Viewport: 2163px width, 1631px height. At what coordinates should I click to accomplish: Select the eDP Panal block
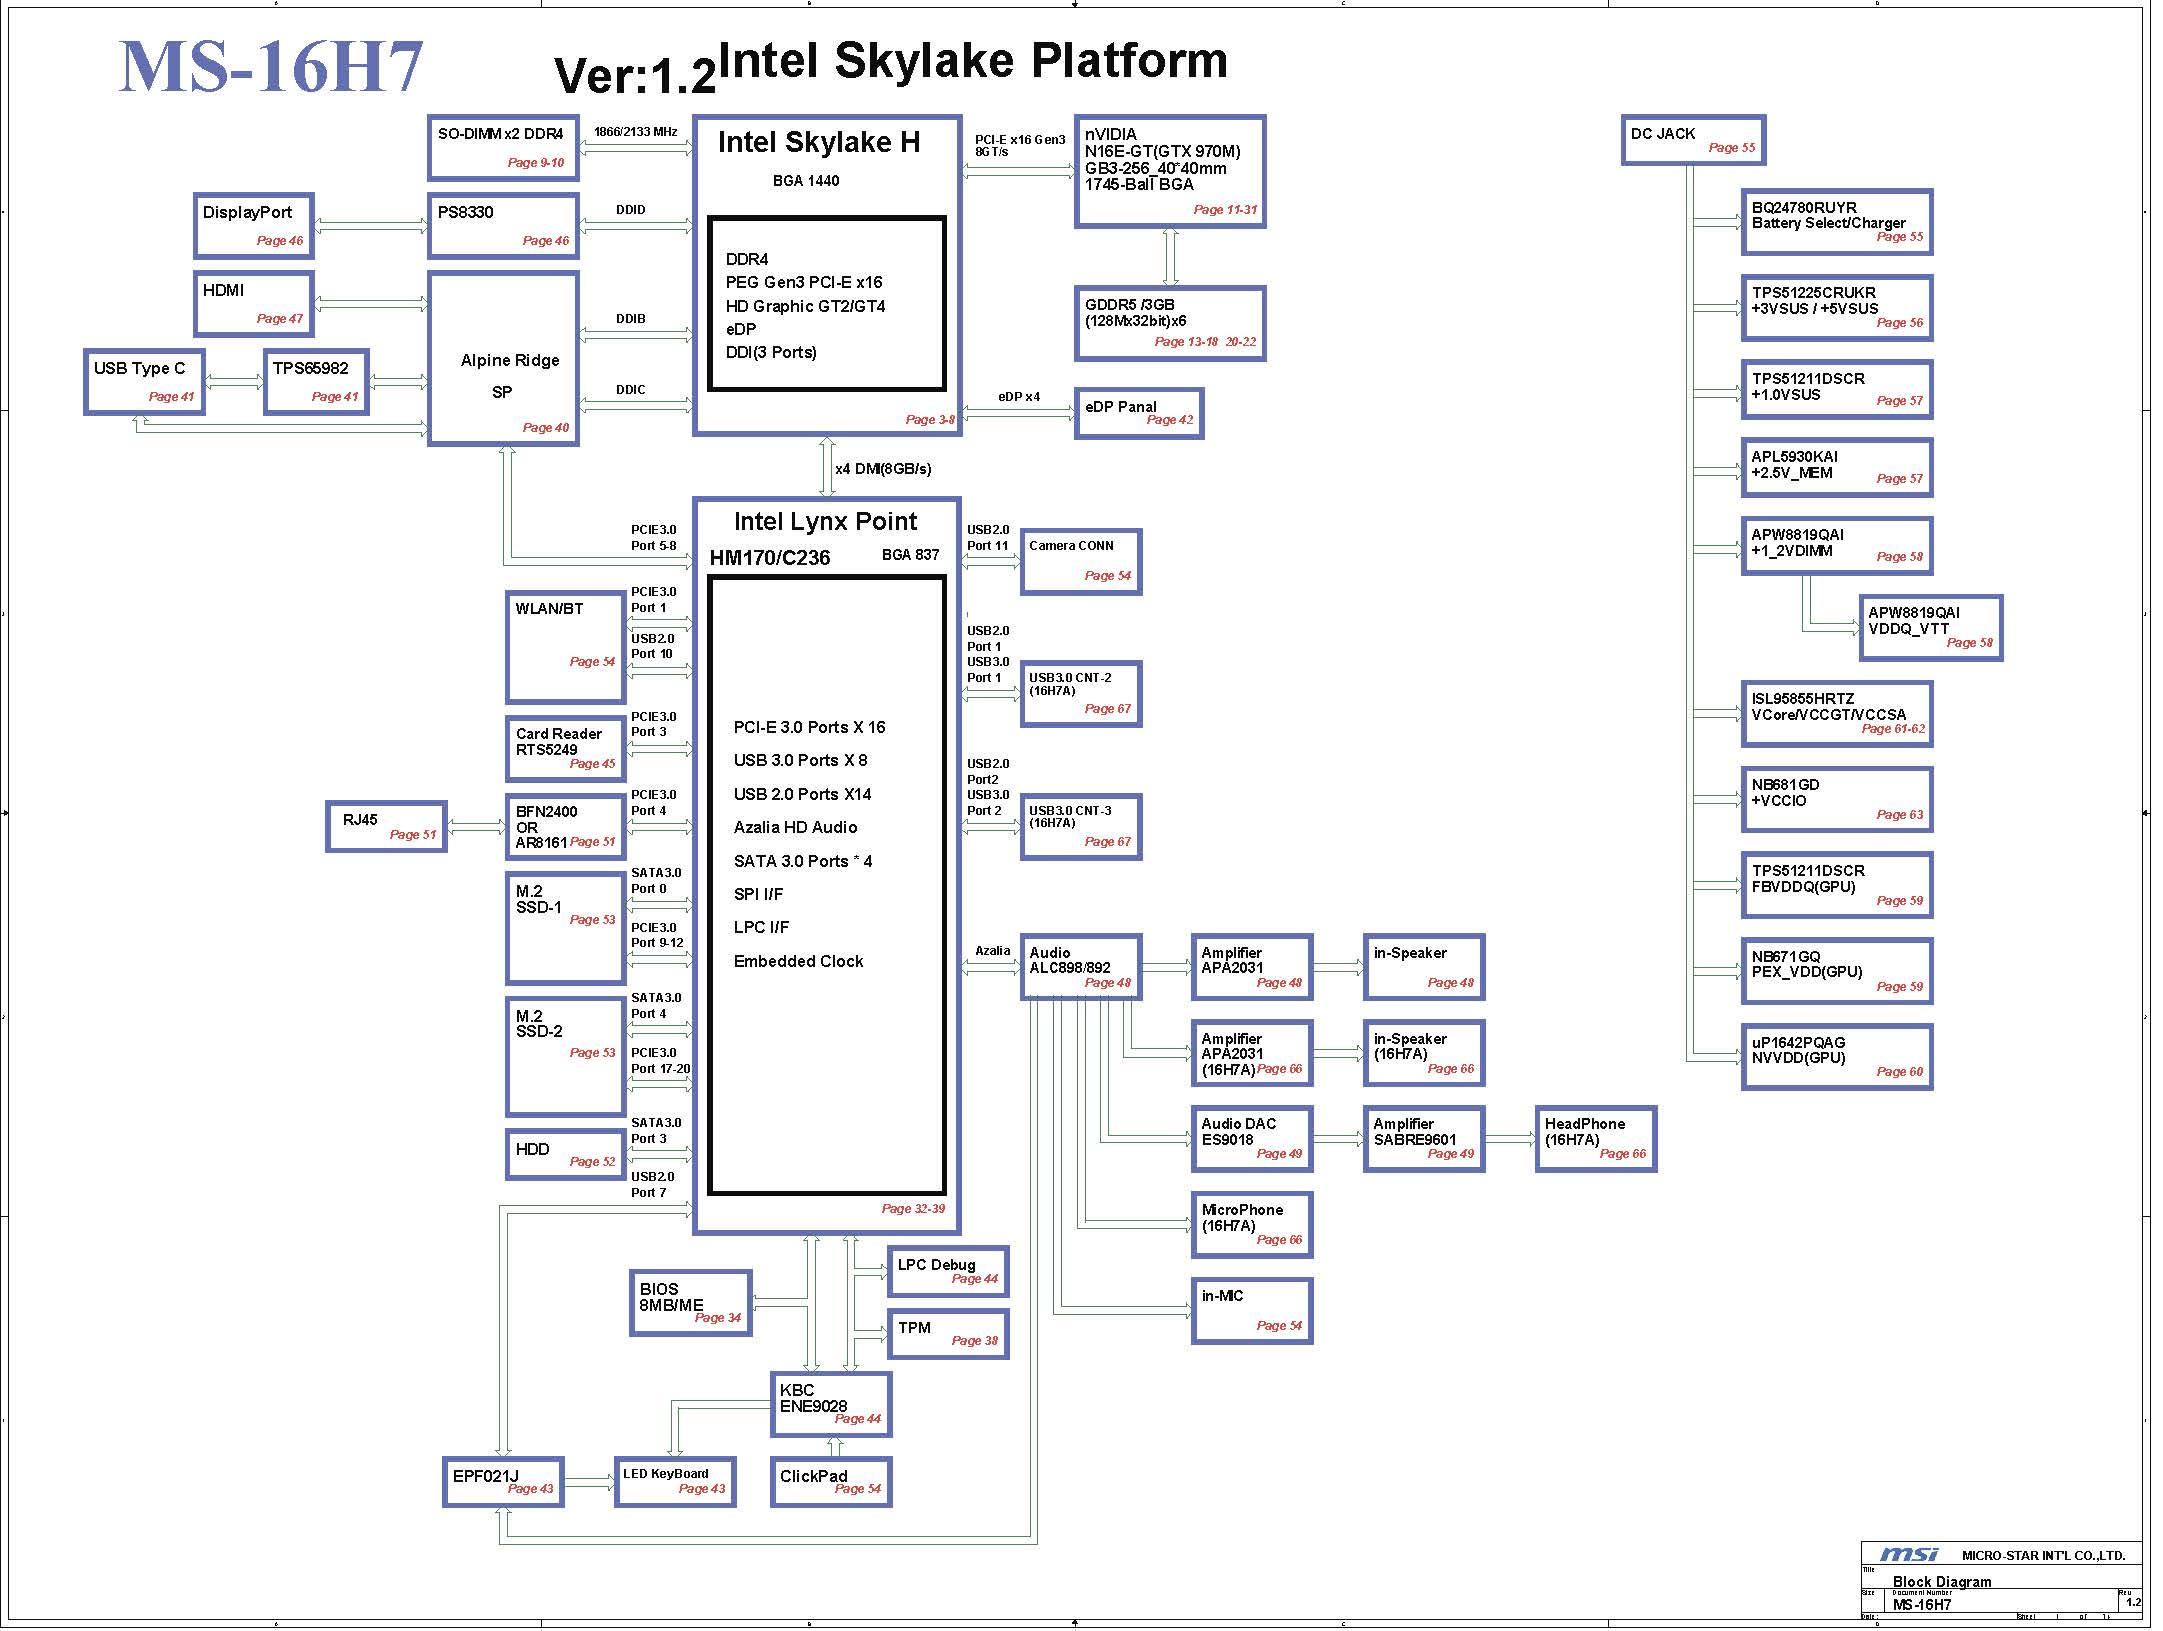coord(1139,413)
